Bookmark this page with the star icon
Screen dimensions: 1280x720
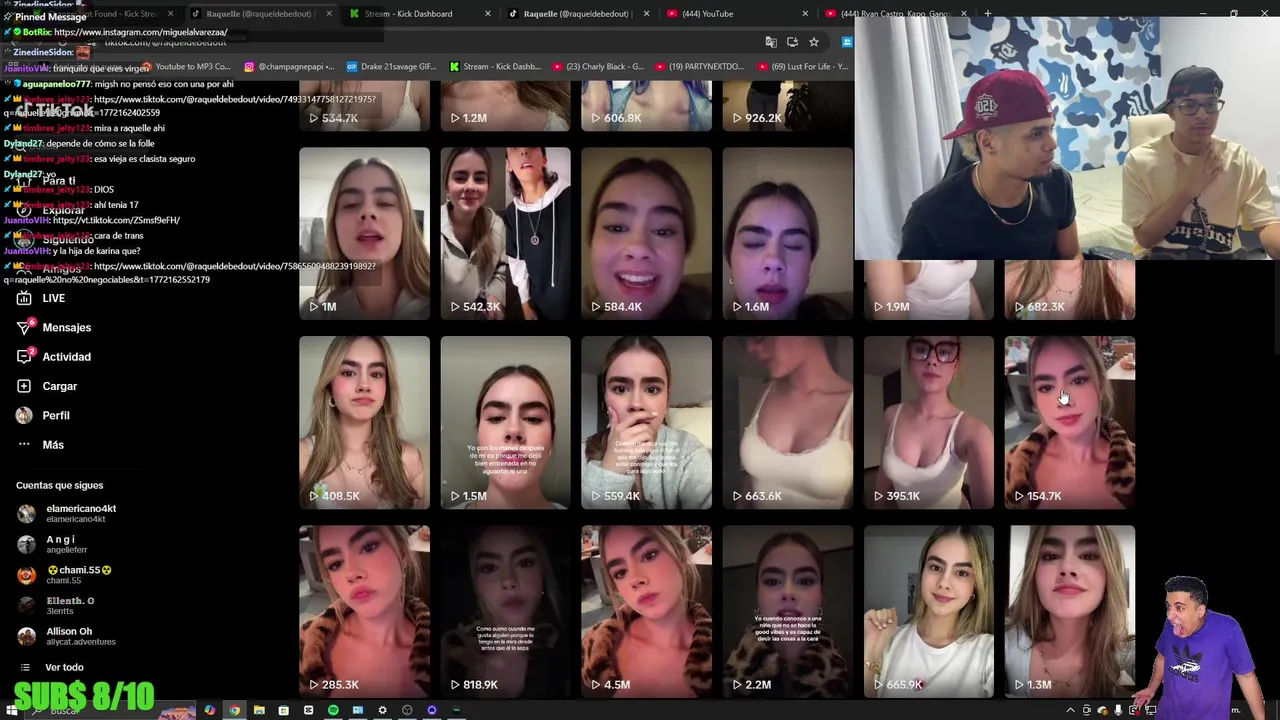tap(814, 42)
